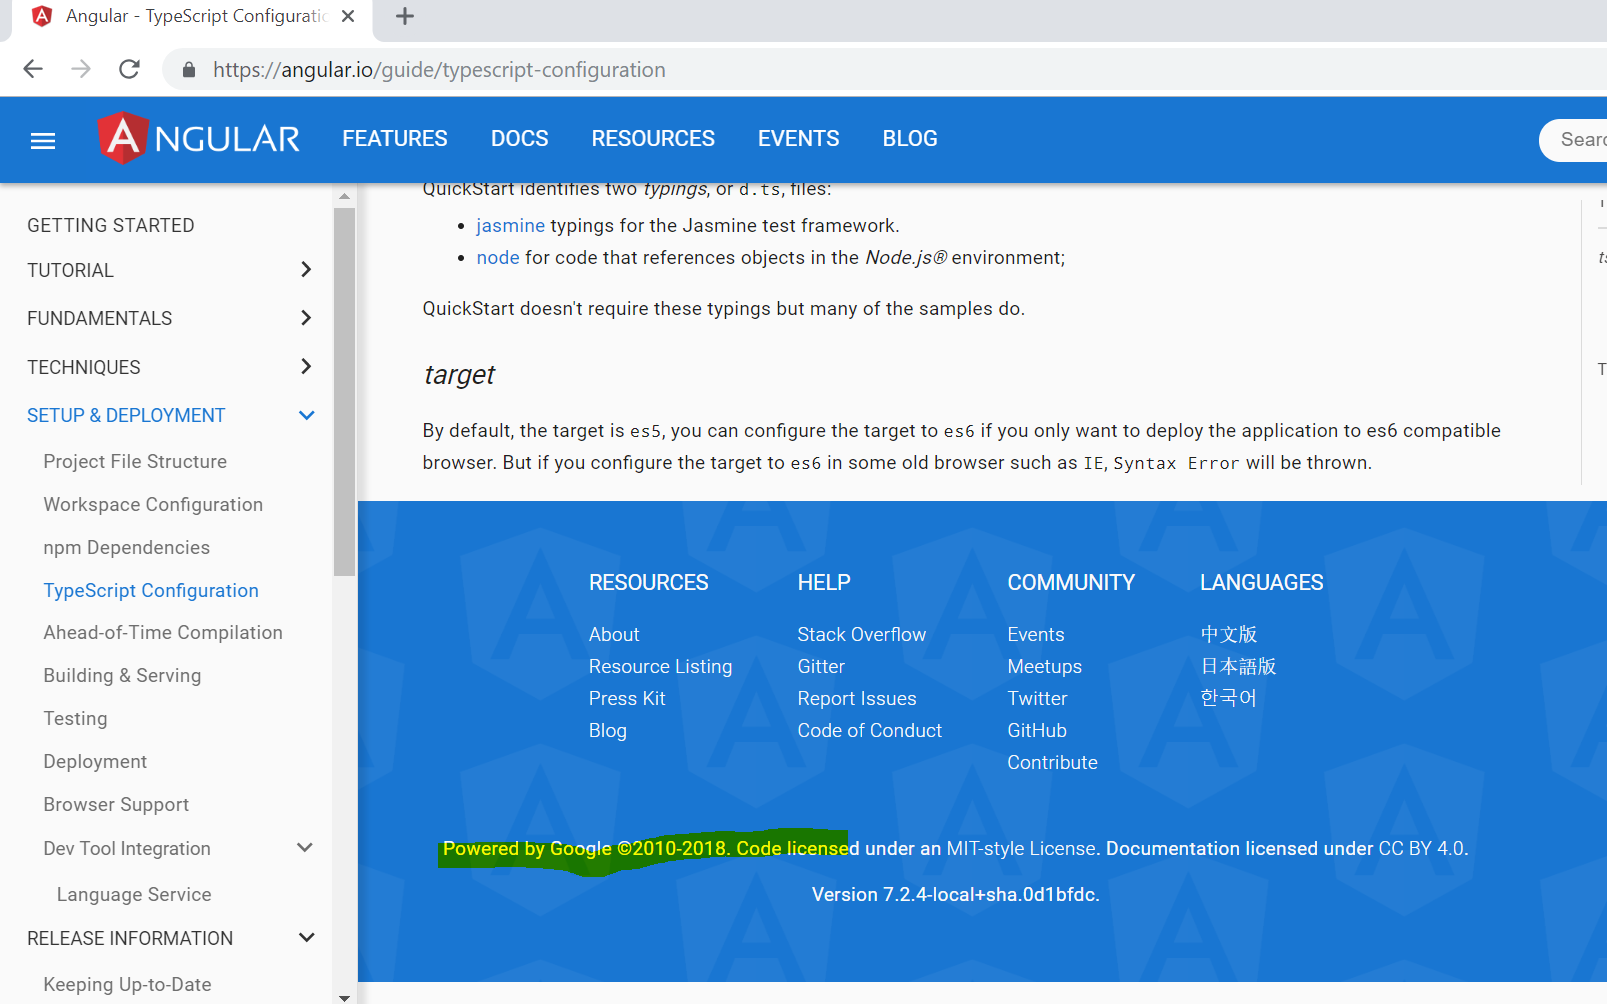The width and height of the screenshot is (1607, 1004).
Task: Open Language Service in sidebar
Action: coord(134,895)
